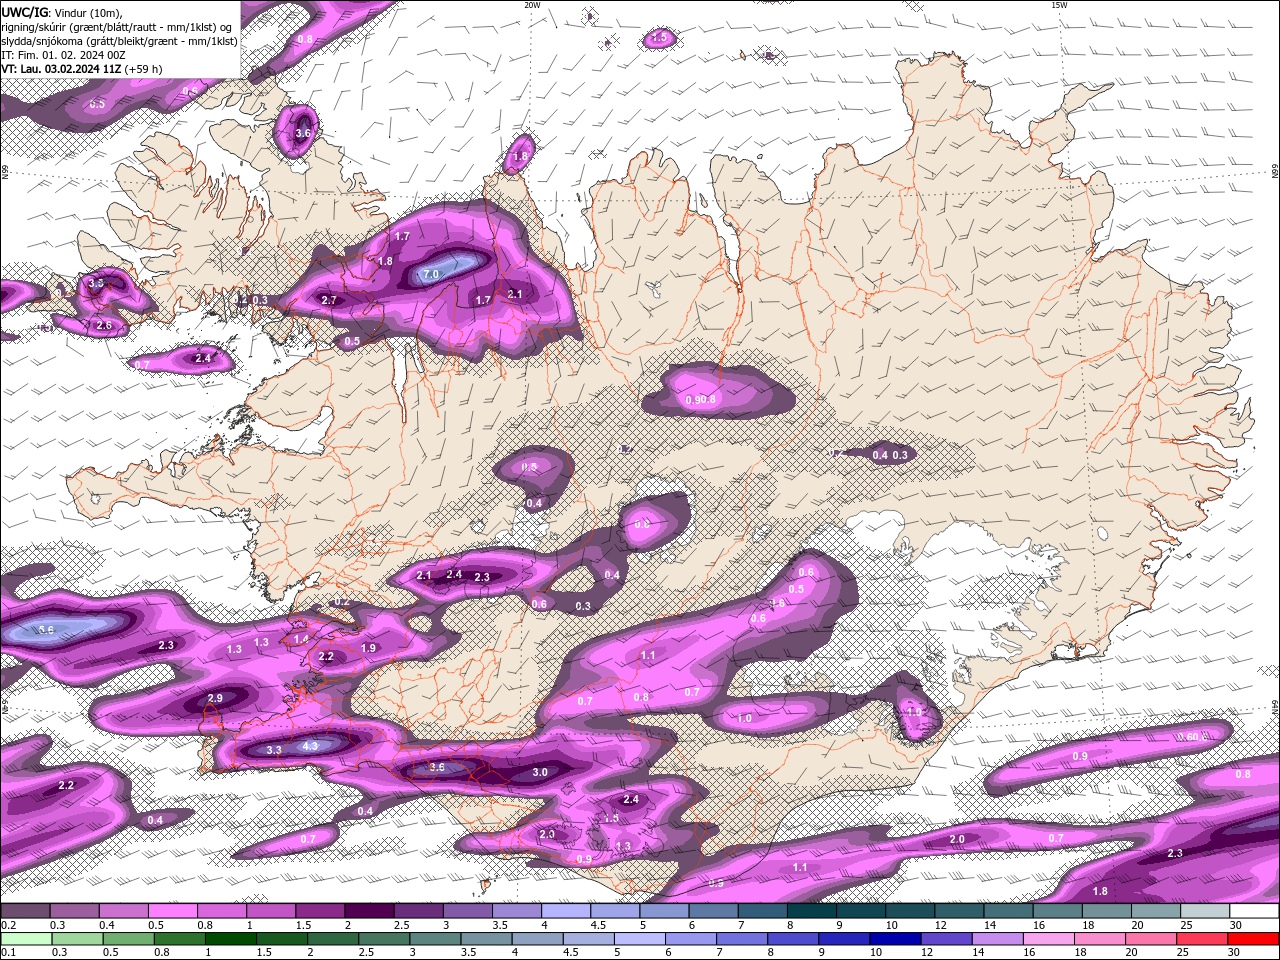Click the "UWC/IG: Vindur (10m)" title line
Screen dimensions: 1280x960
tap(61, 11)
